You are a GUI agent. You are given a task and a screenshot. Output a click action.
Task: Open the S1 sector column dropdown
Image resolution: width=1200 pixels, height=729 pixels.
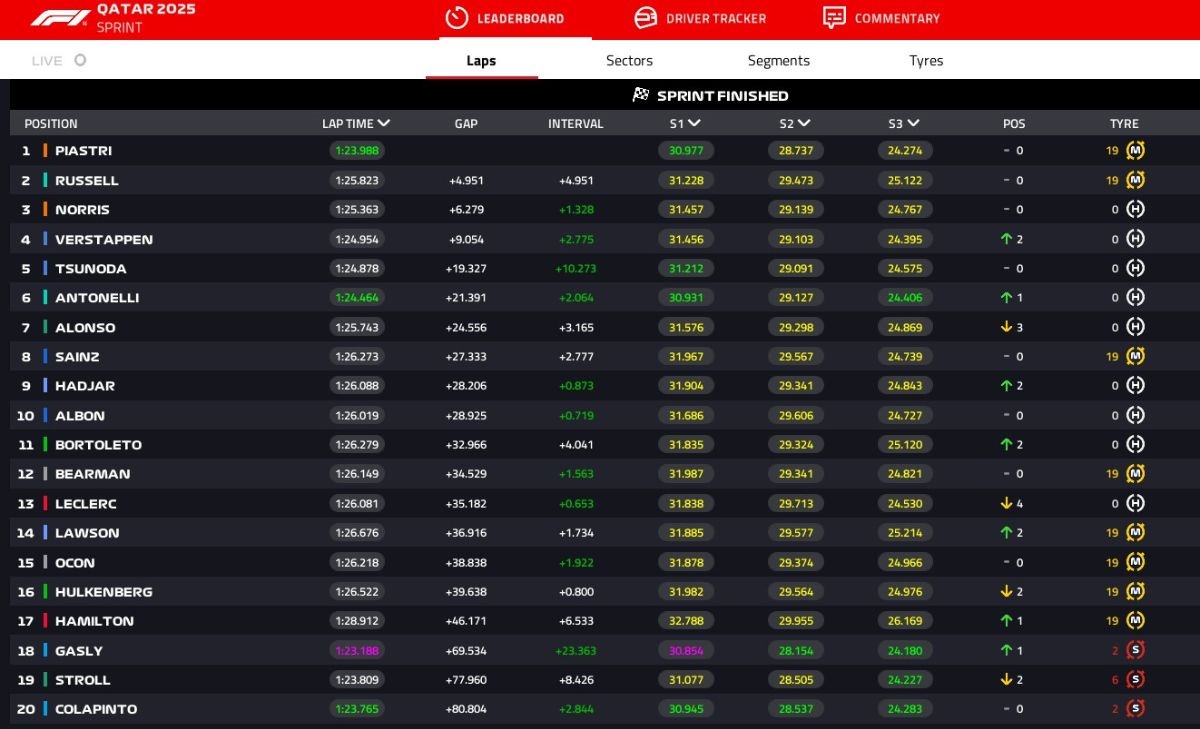tap(695, 124)
